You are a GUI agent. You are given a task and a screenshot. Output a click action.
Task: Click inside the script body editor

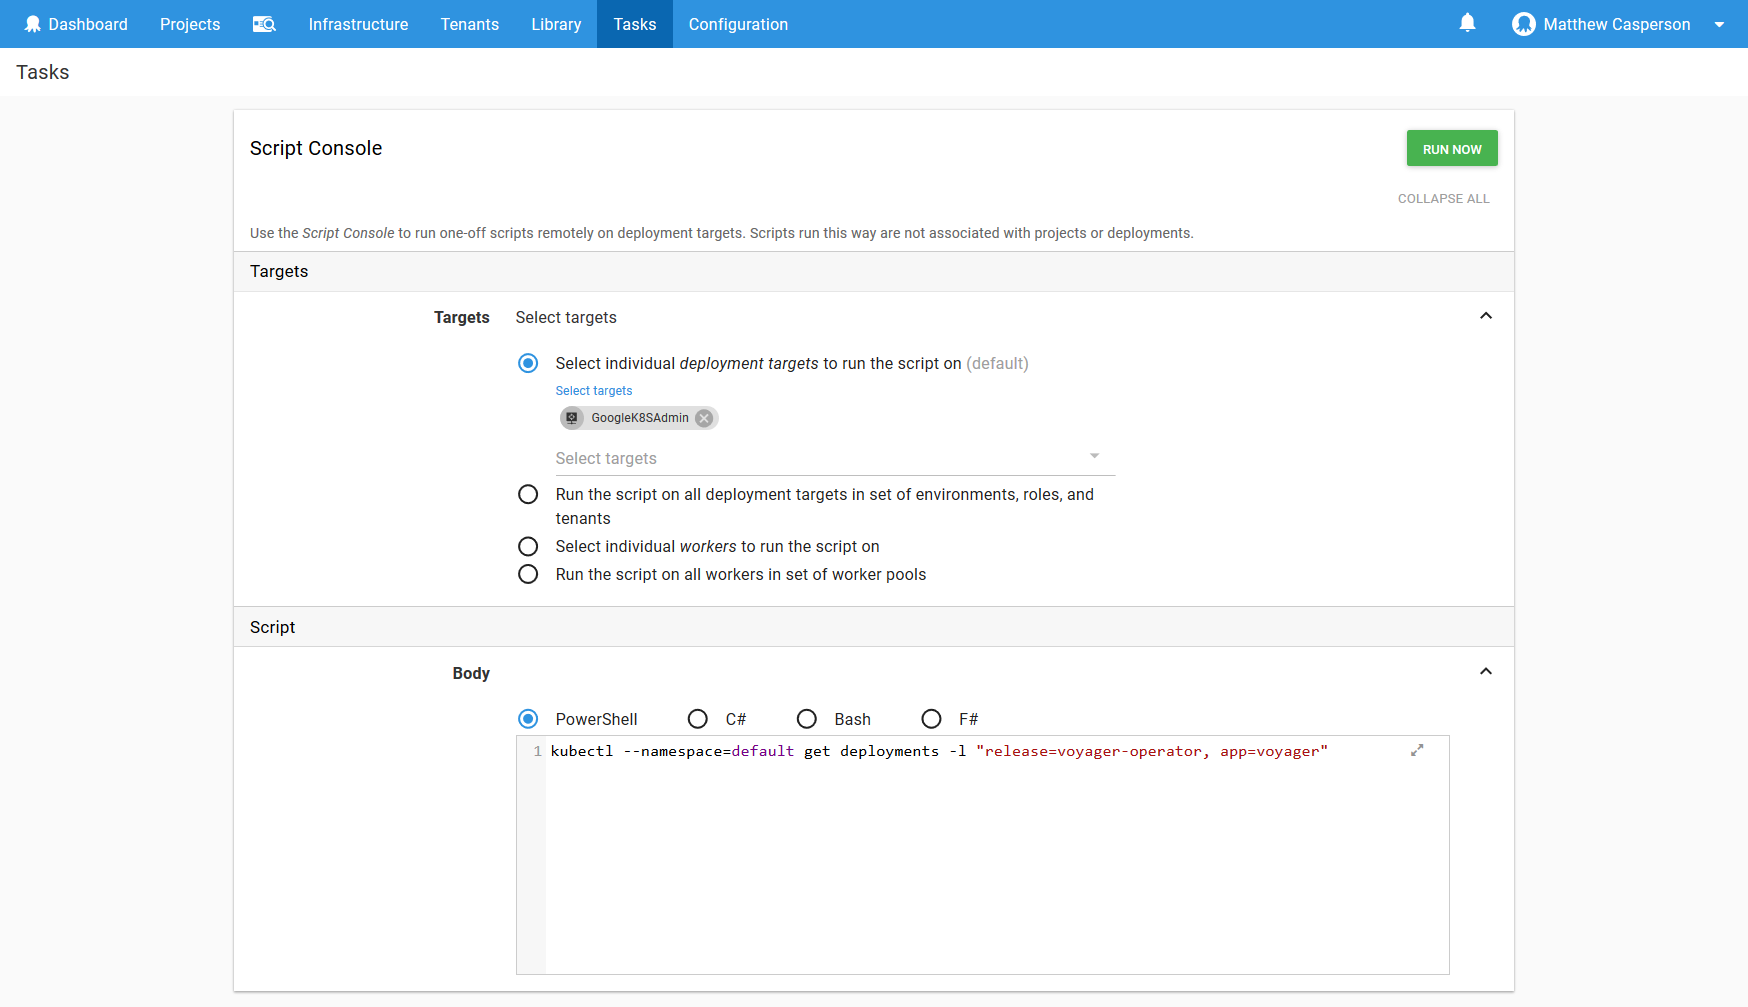coord(990,860)
